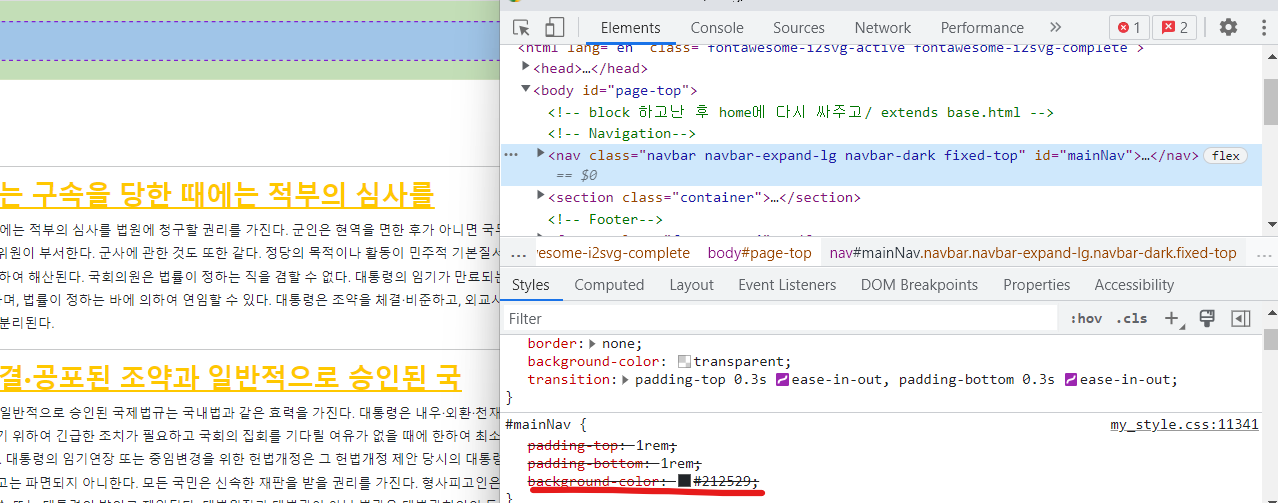Viewport: 1278px width, 503px height.
Task: Open the first yellow heading link on page
Action: point(217,194)
